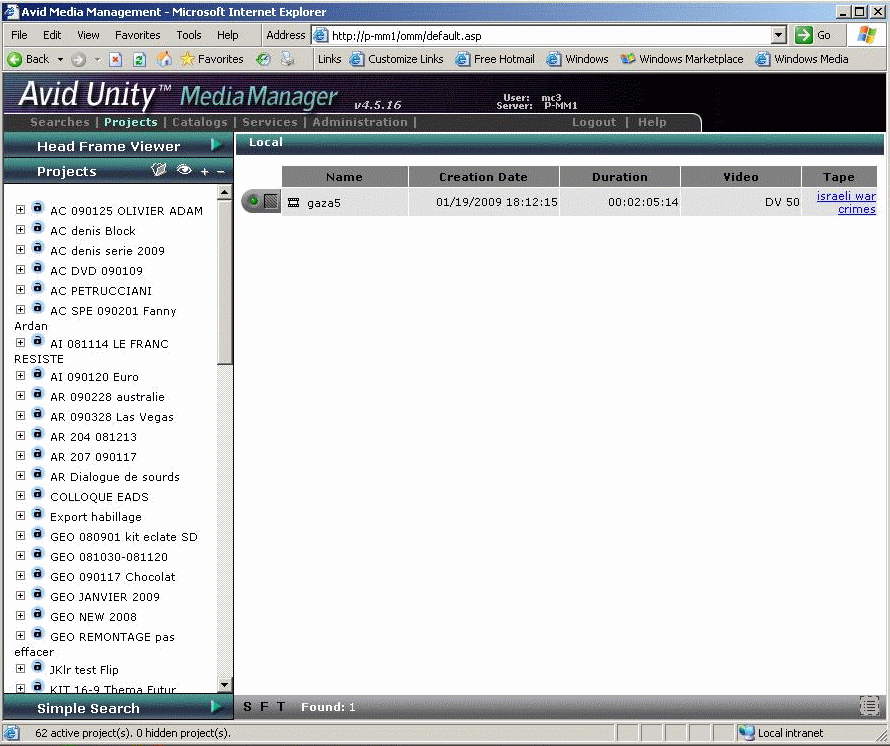Click the T button in bottom bar
The image size is (890, 746).
tap(281, 707)
